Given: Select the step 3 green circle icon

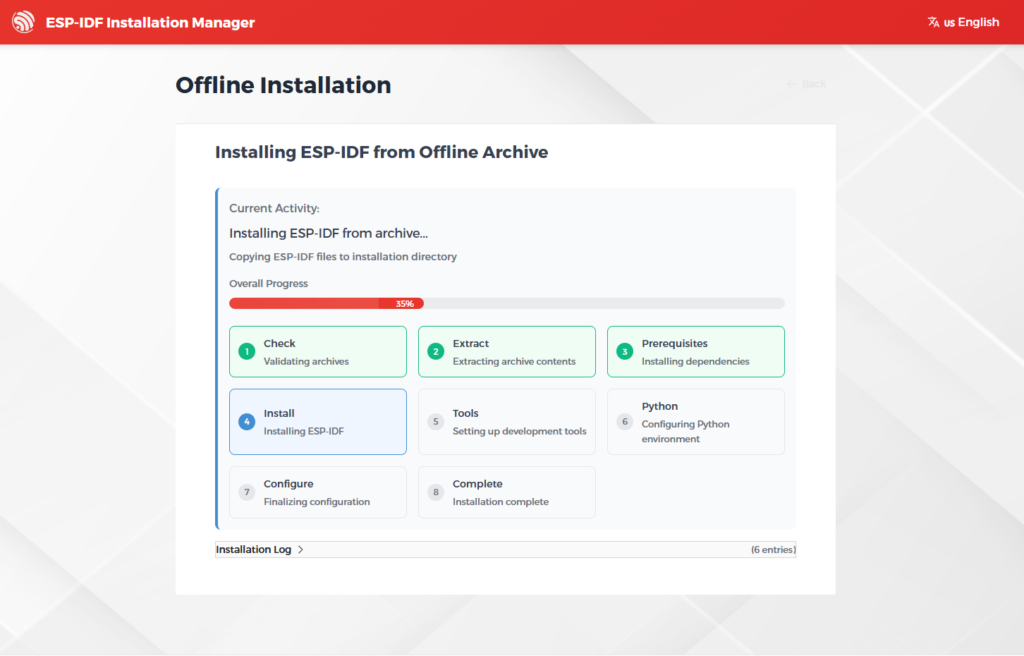Looking at the screenshot, I should pos(624,352).
